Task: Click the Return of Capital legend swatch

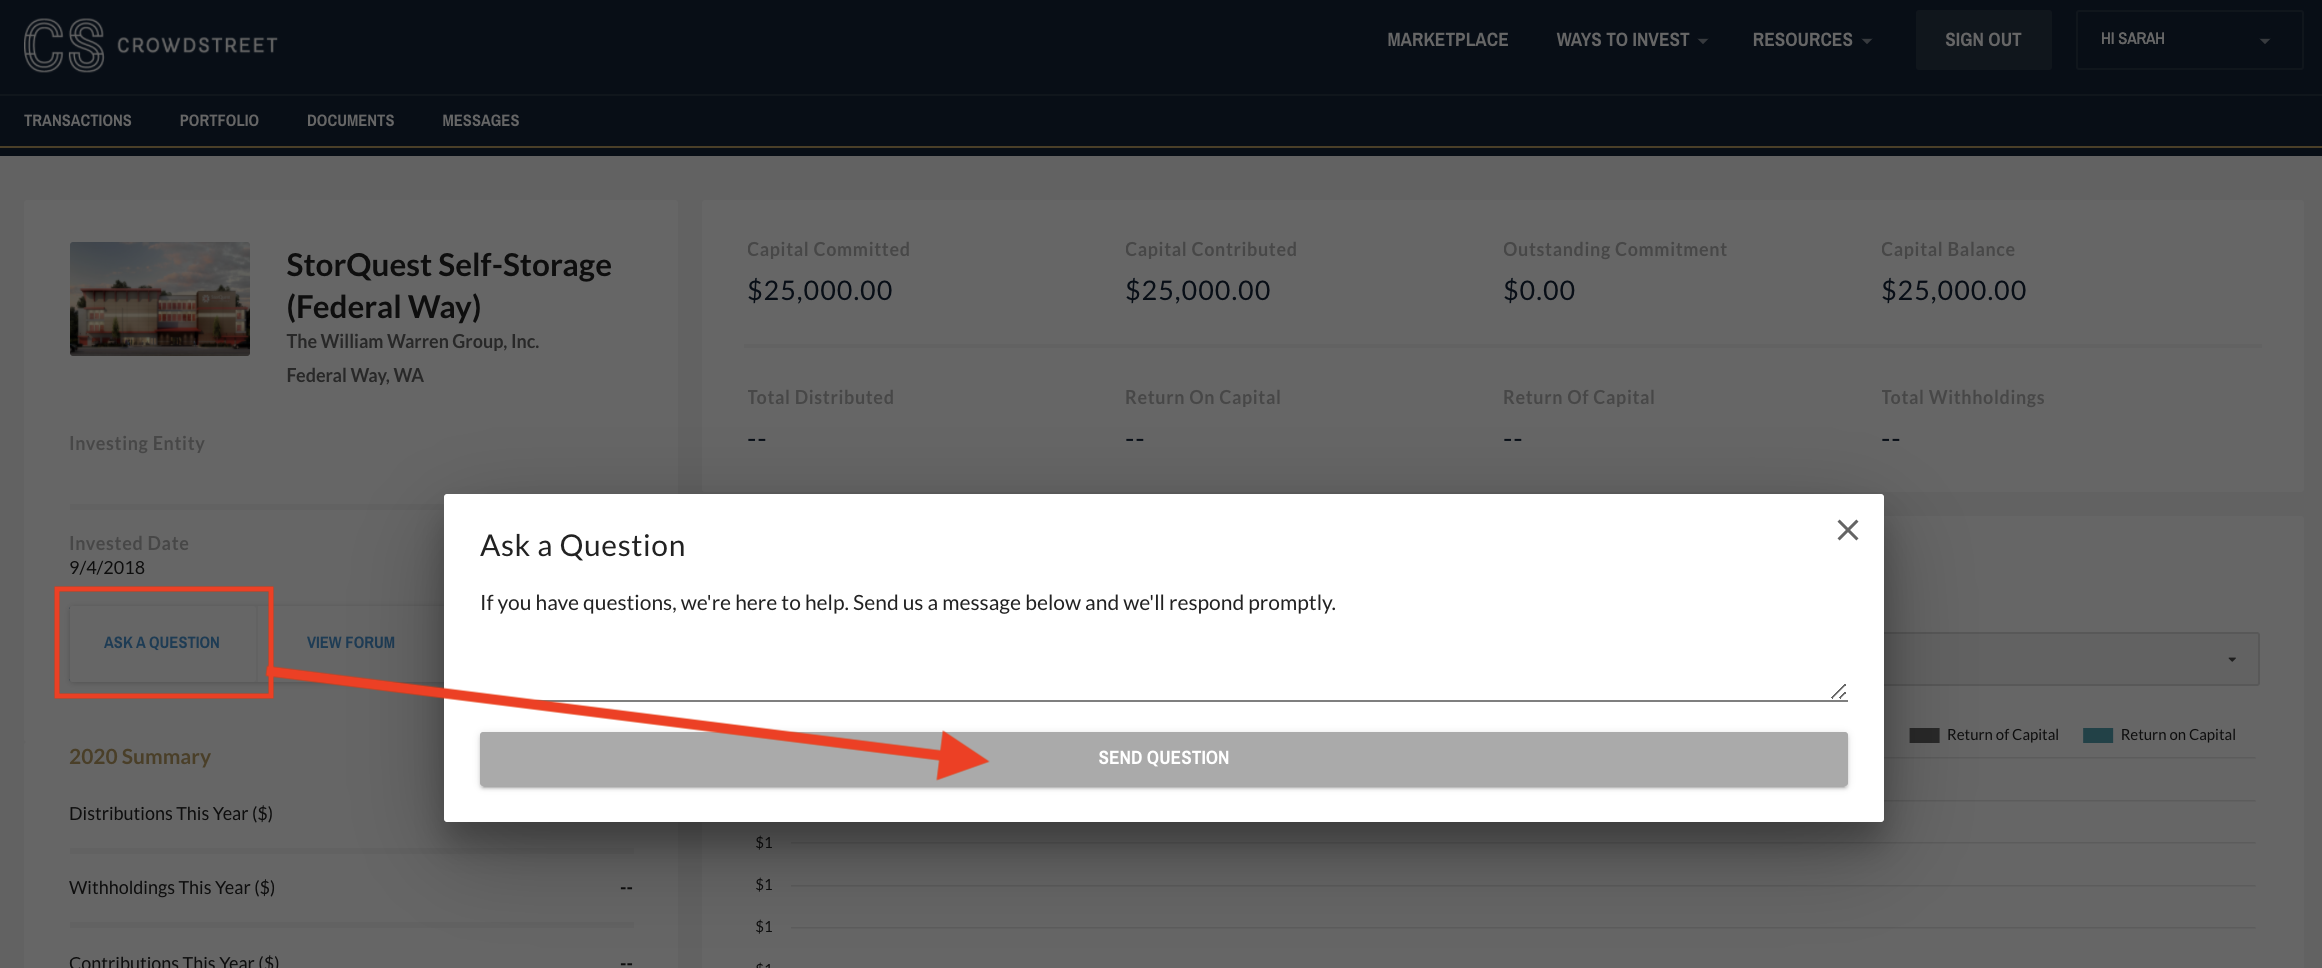Action: point(1924,735)
